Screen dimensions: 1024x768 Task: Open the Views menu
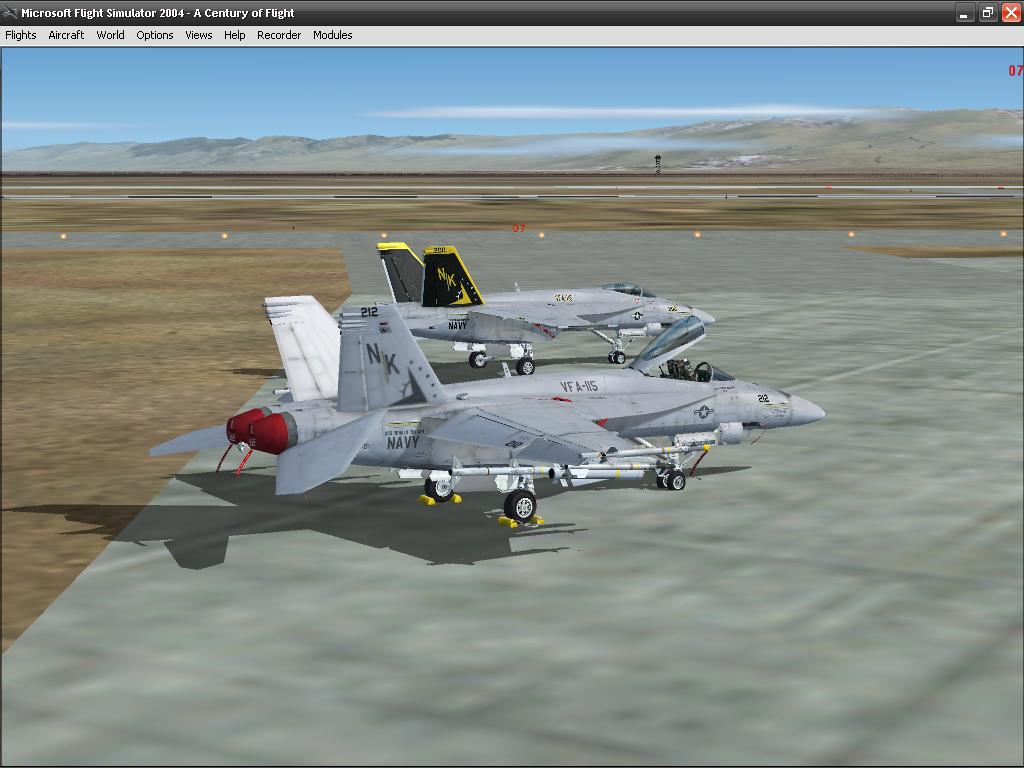click(x=199, y=35)
